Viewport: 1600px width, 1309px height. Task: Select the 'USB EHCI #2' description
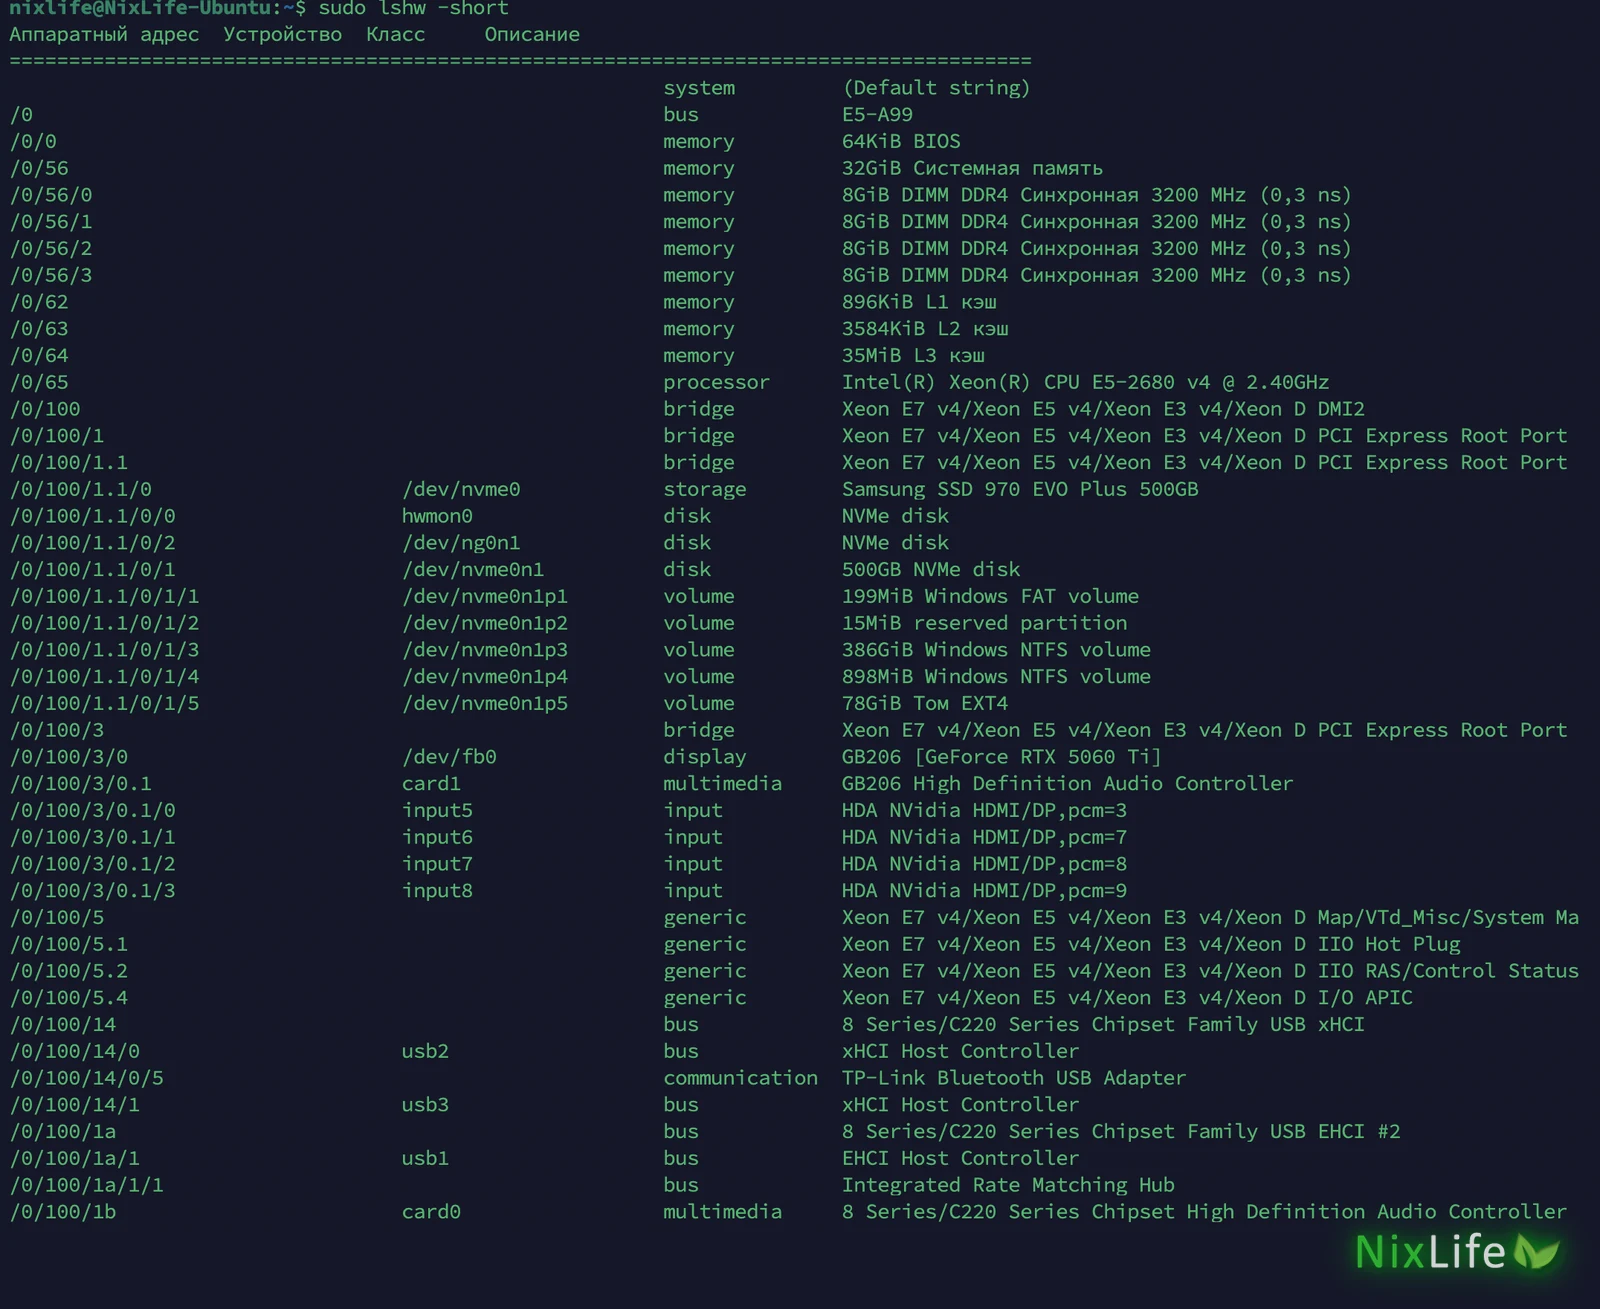[1121, 1132]
